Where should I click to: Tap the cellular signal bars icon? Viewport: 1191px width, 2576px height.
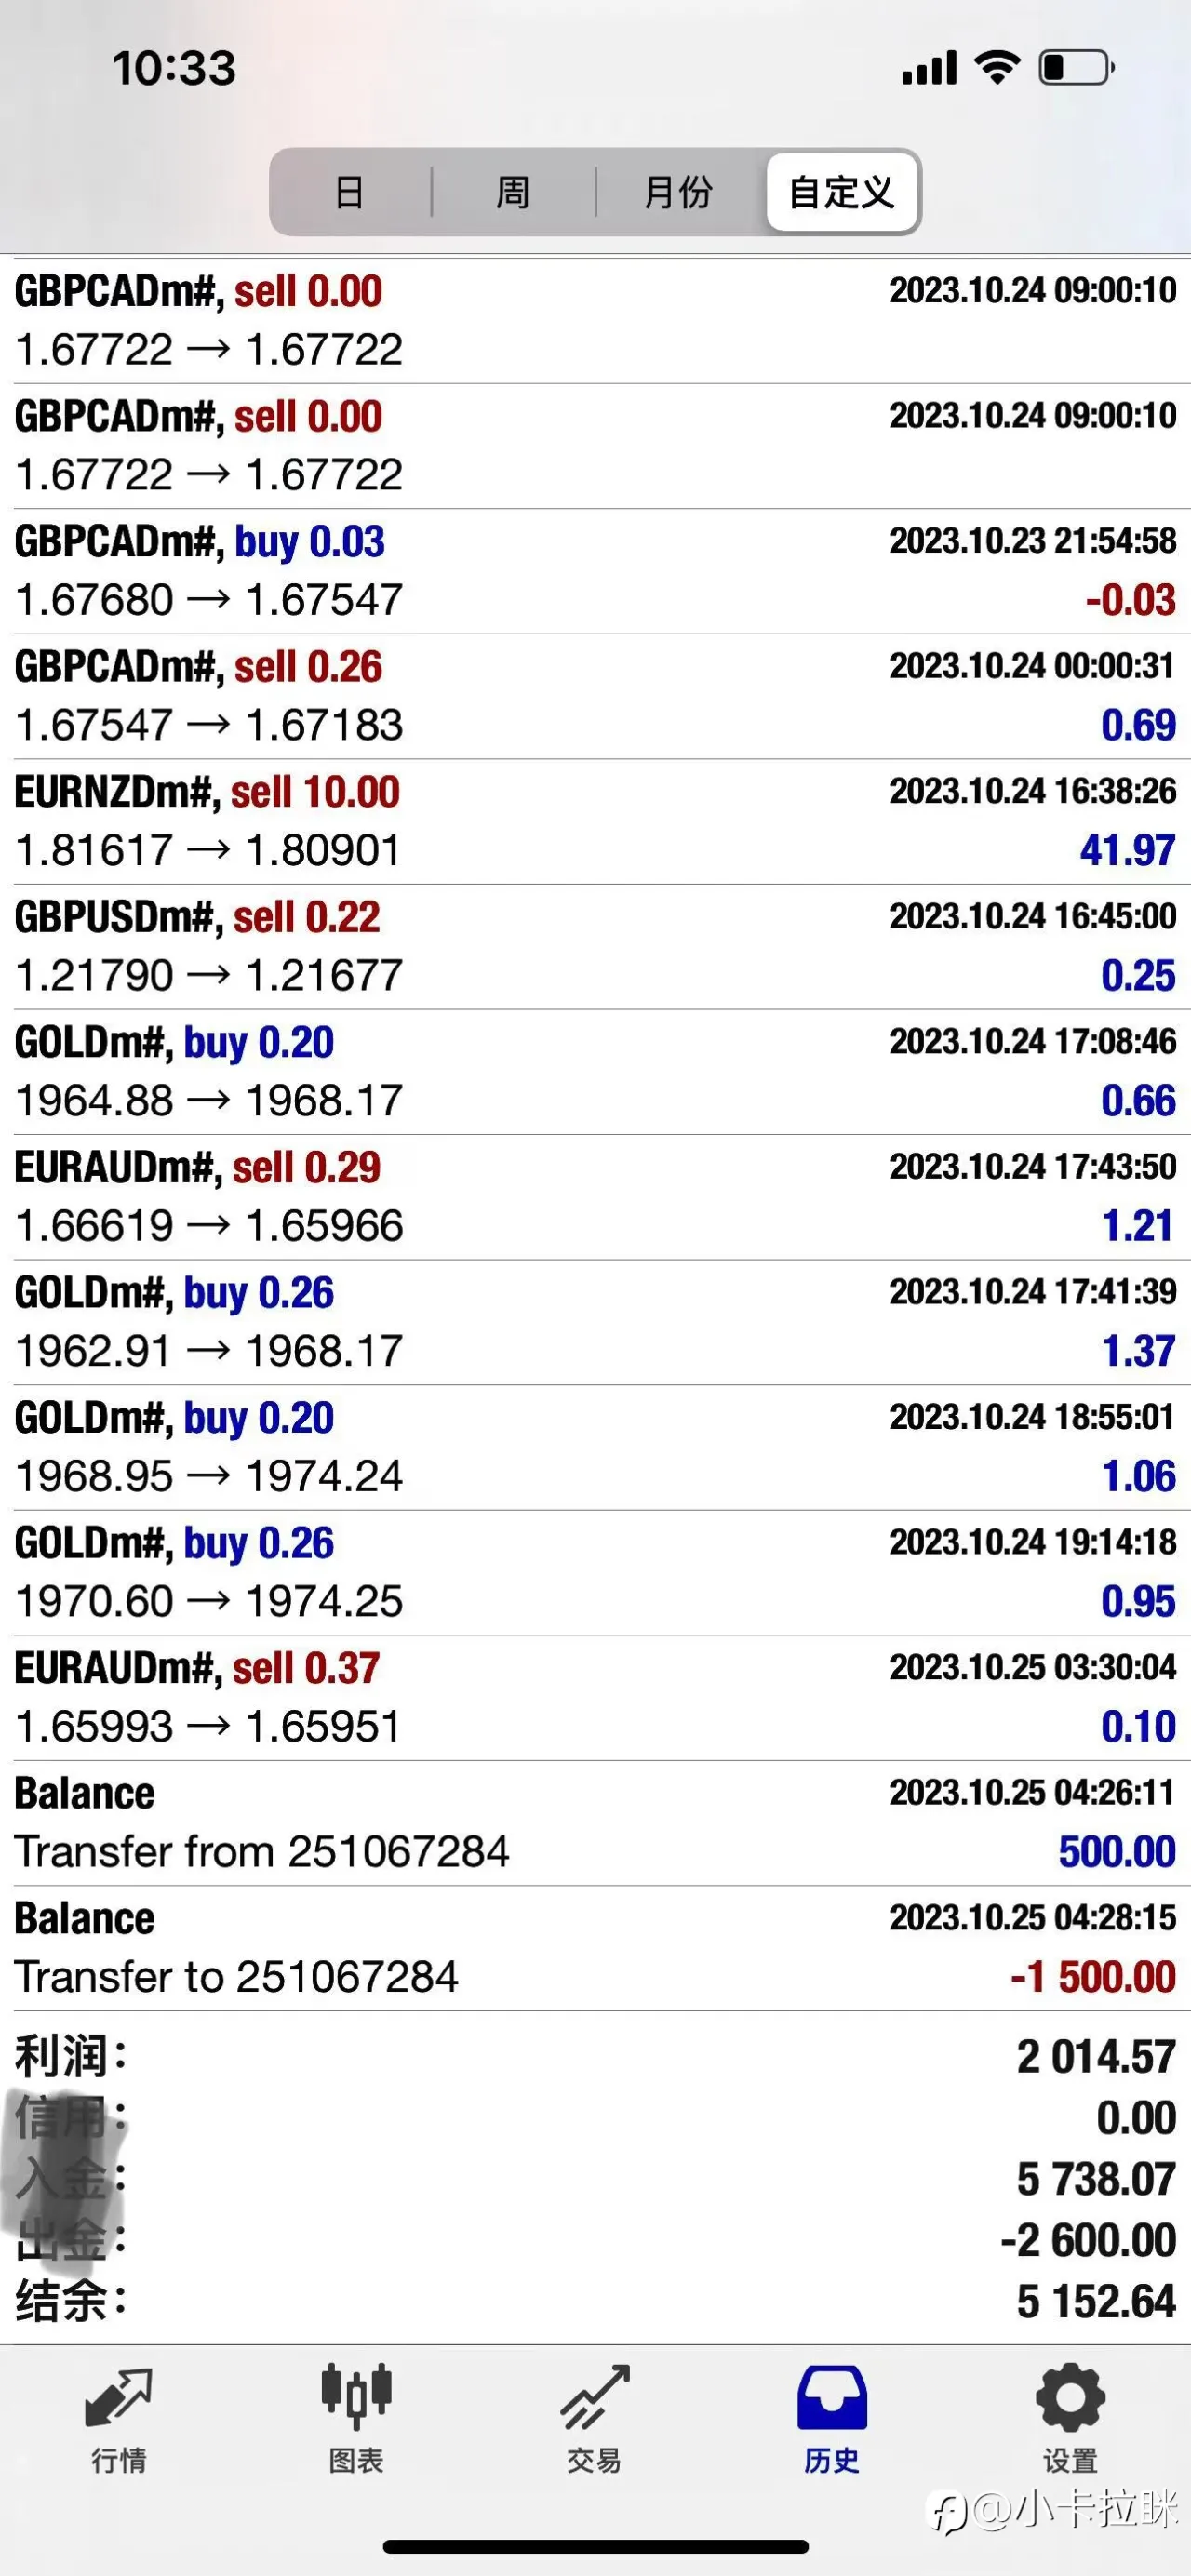[929, 68]
